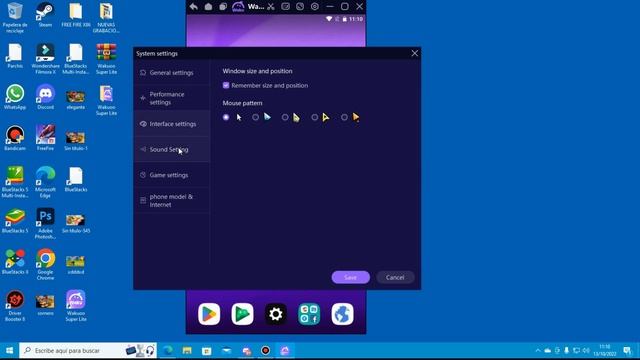Select Google Chrome desktop shortcut

[45, 264]
